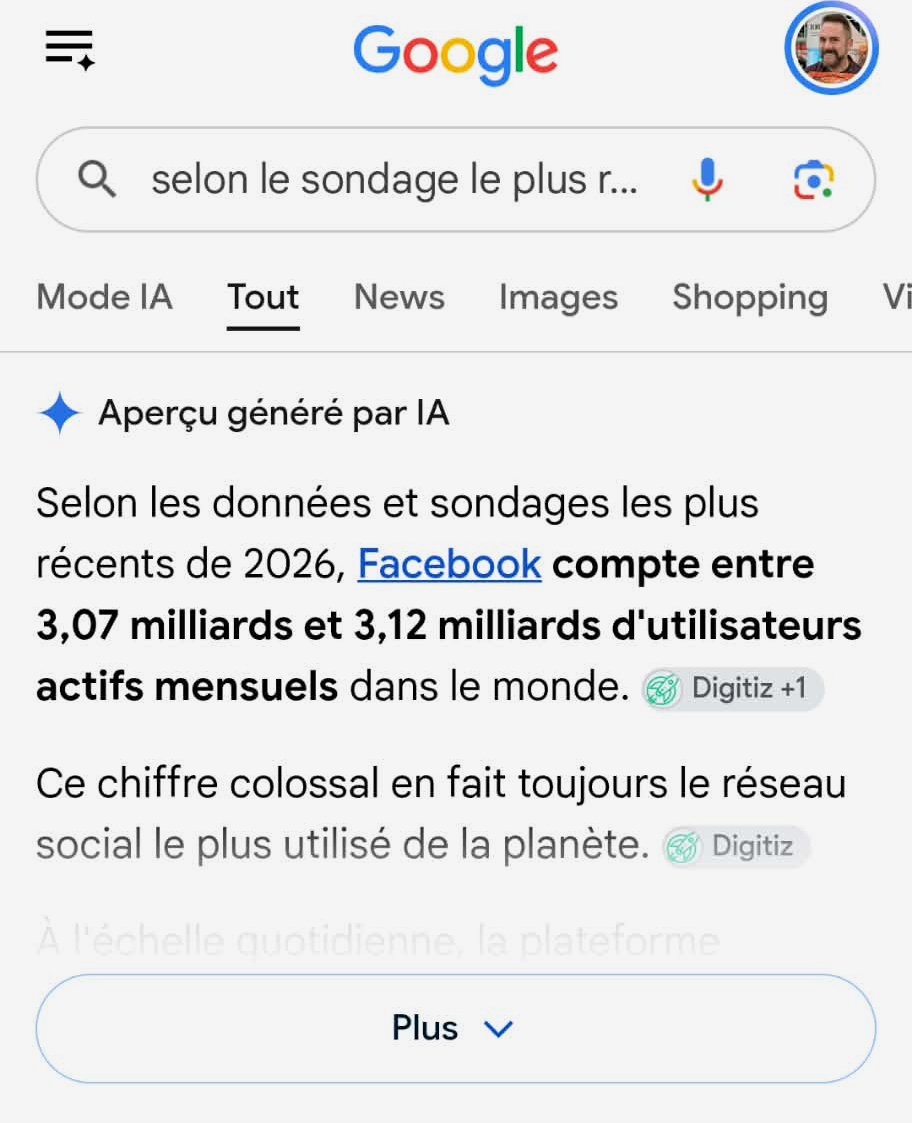Open the hamburger menu with sparkle icon
912x1123 pixels.
[69, 50]
